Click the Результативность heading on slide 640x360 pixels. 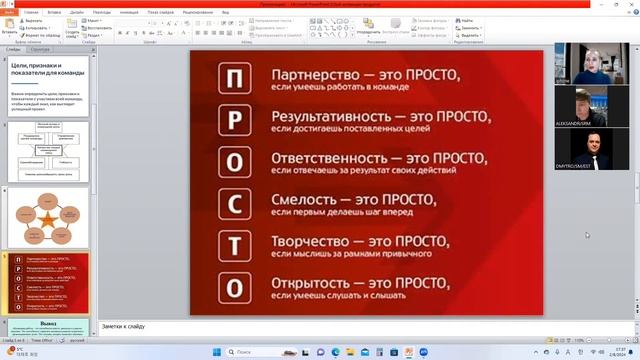click(x=381, y=117)
